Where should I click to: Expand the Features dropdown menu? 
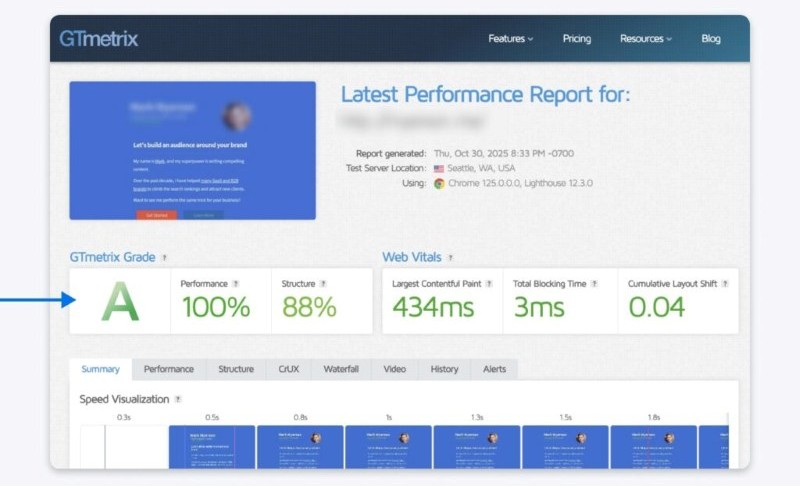510,39
